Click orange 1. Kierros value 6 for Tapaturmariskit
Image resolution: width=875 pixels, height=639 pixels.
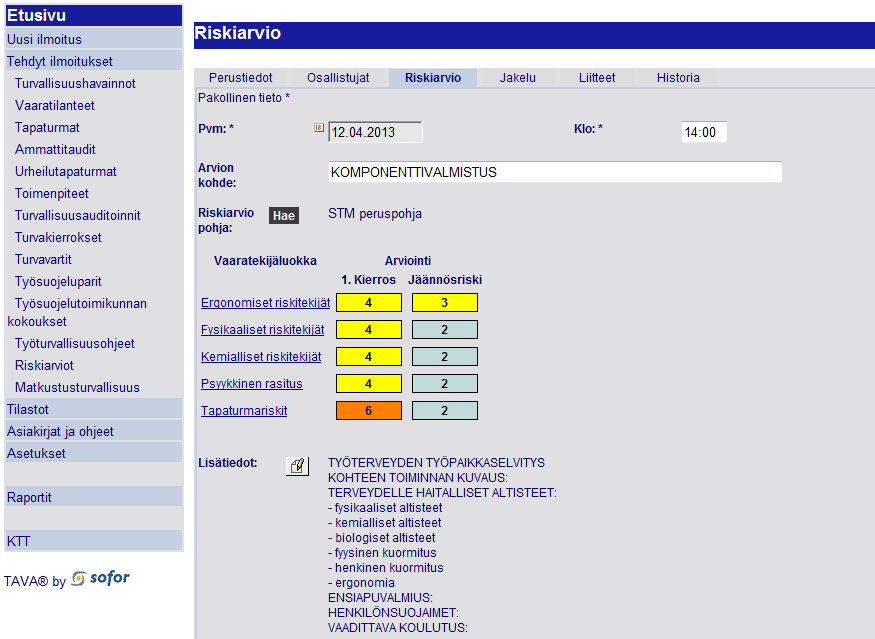369,411
